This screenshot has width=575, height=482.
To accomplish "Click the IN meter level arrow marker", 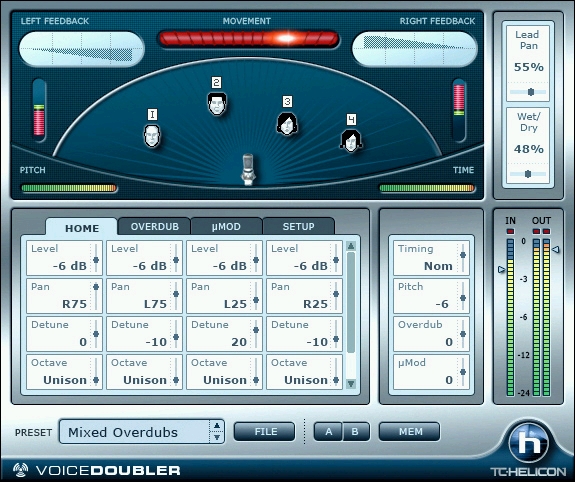I will click(501, 270).
